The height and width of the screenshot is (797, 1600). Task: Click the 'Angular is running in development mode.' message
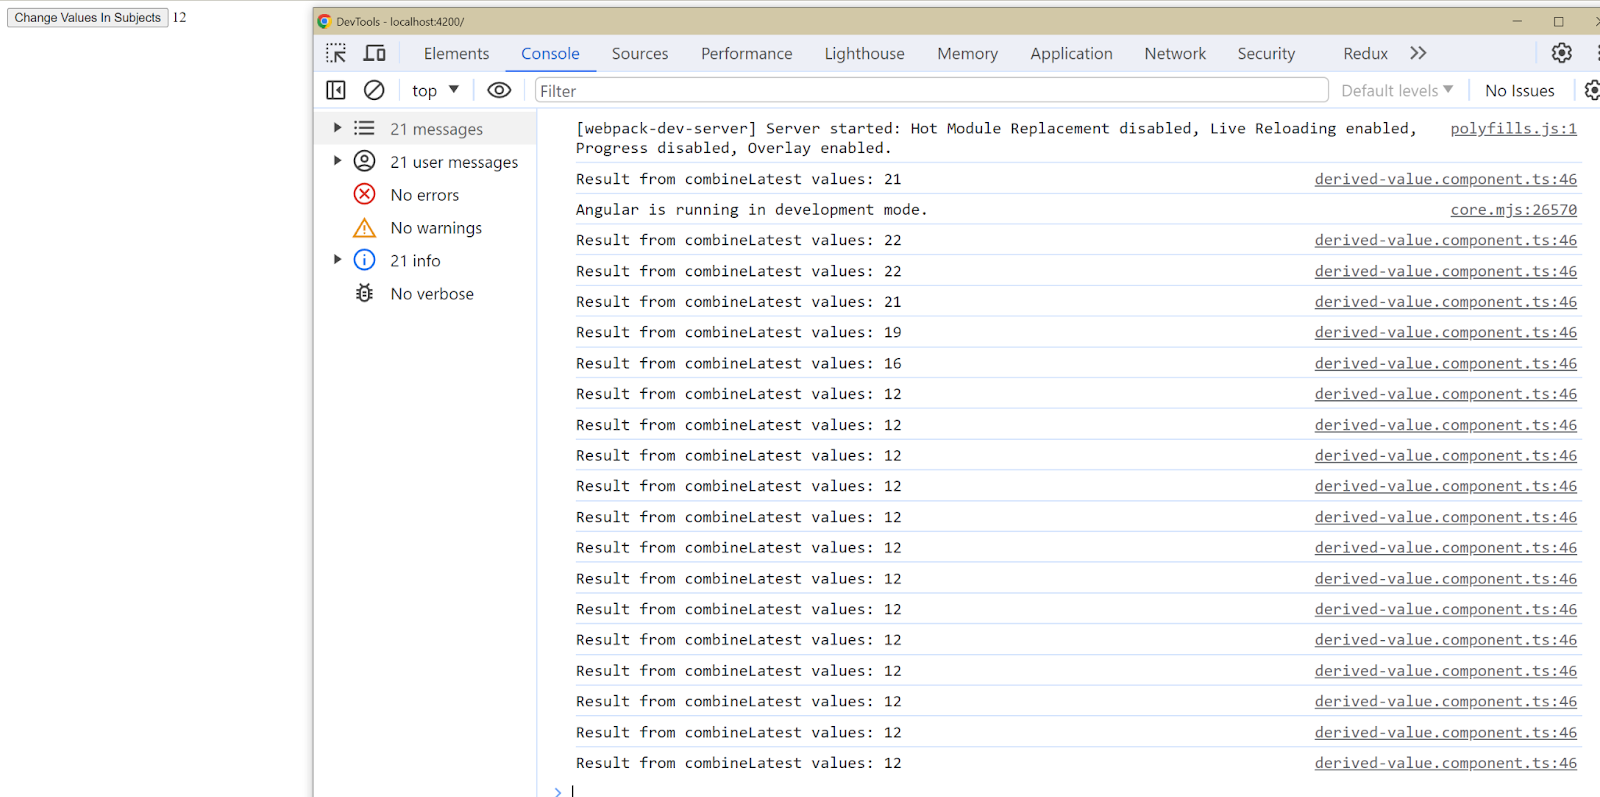(751, 209)
